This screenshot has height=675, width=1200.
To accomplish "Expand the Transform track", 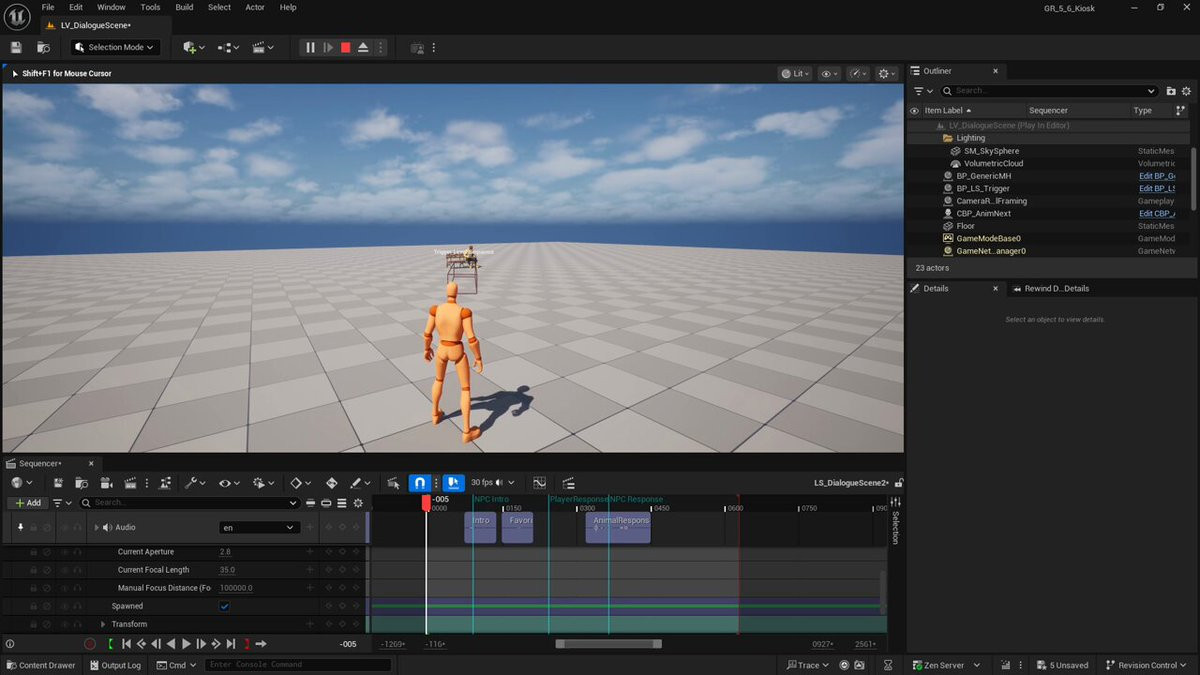I will pos(103,624).
